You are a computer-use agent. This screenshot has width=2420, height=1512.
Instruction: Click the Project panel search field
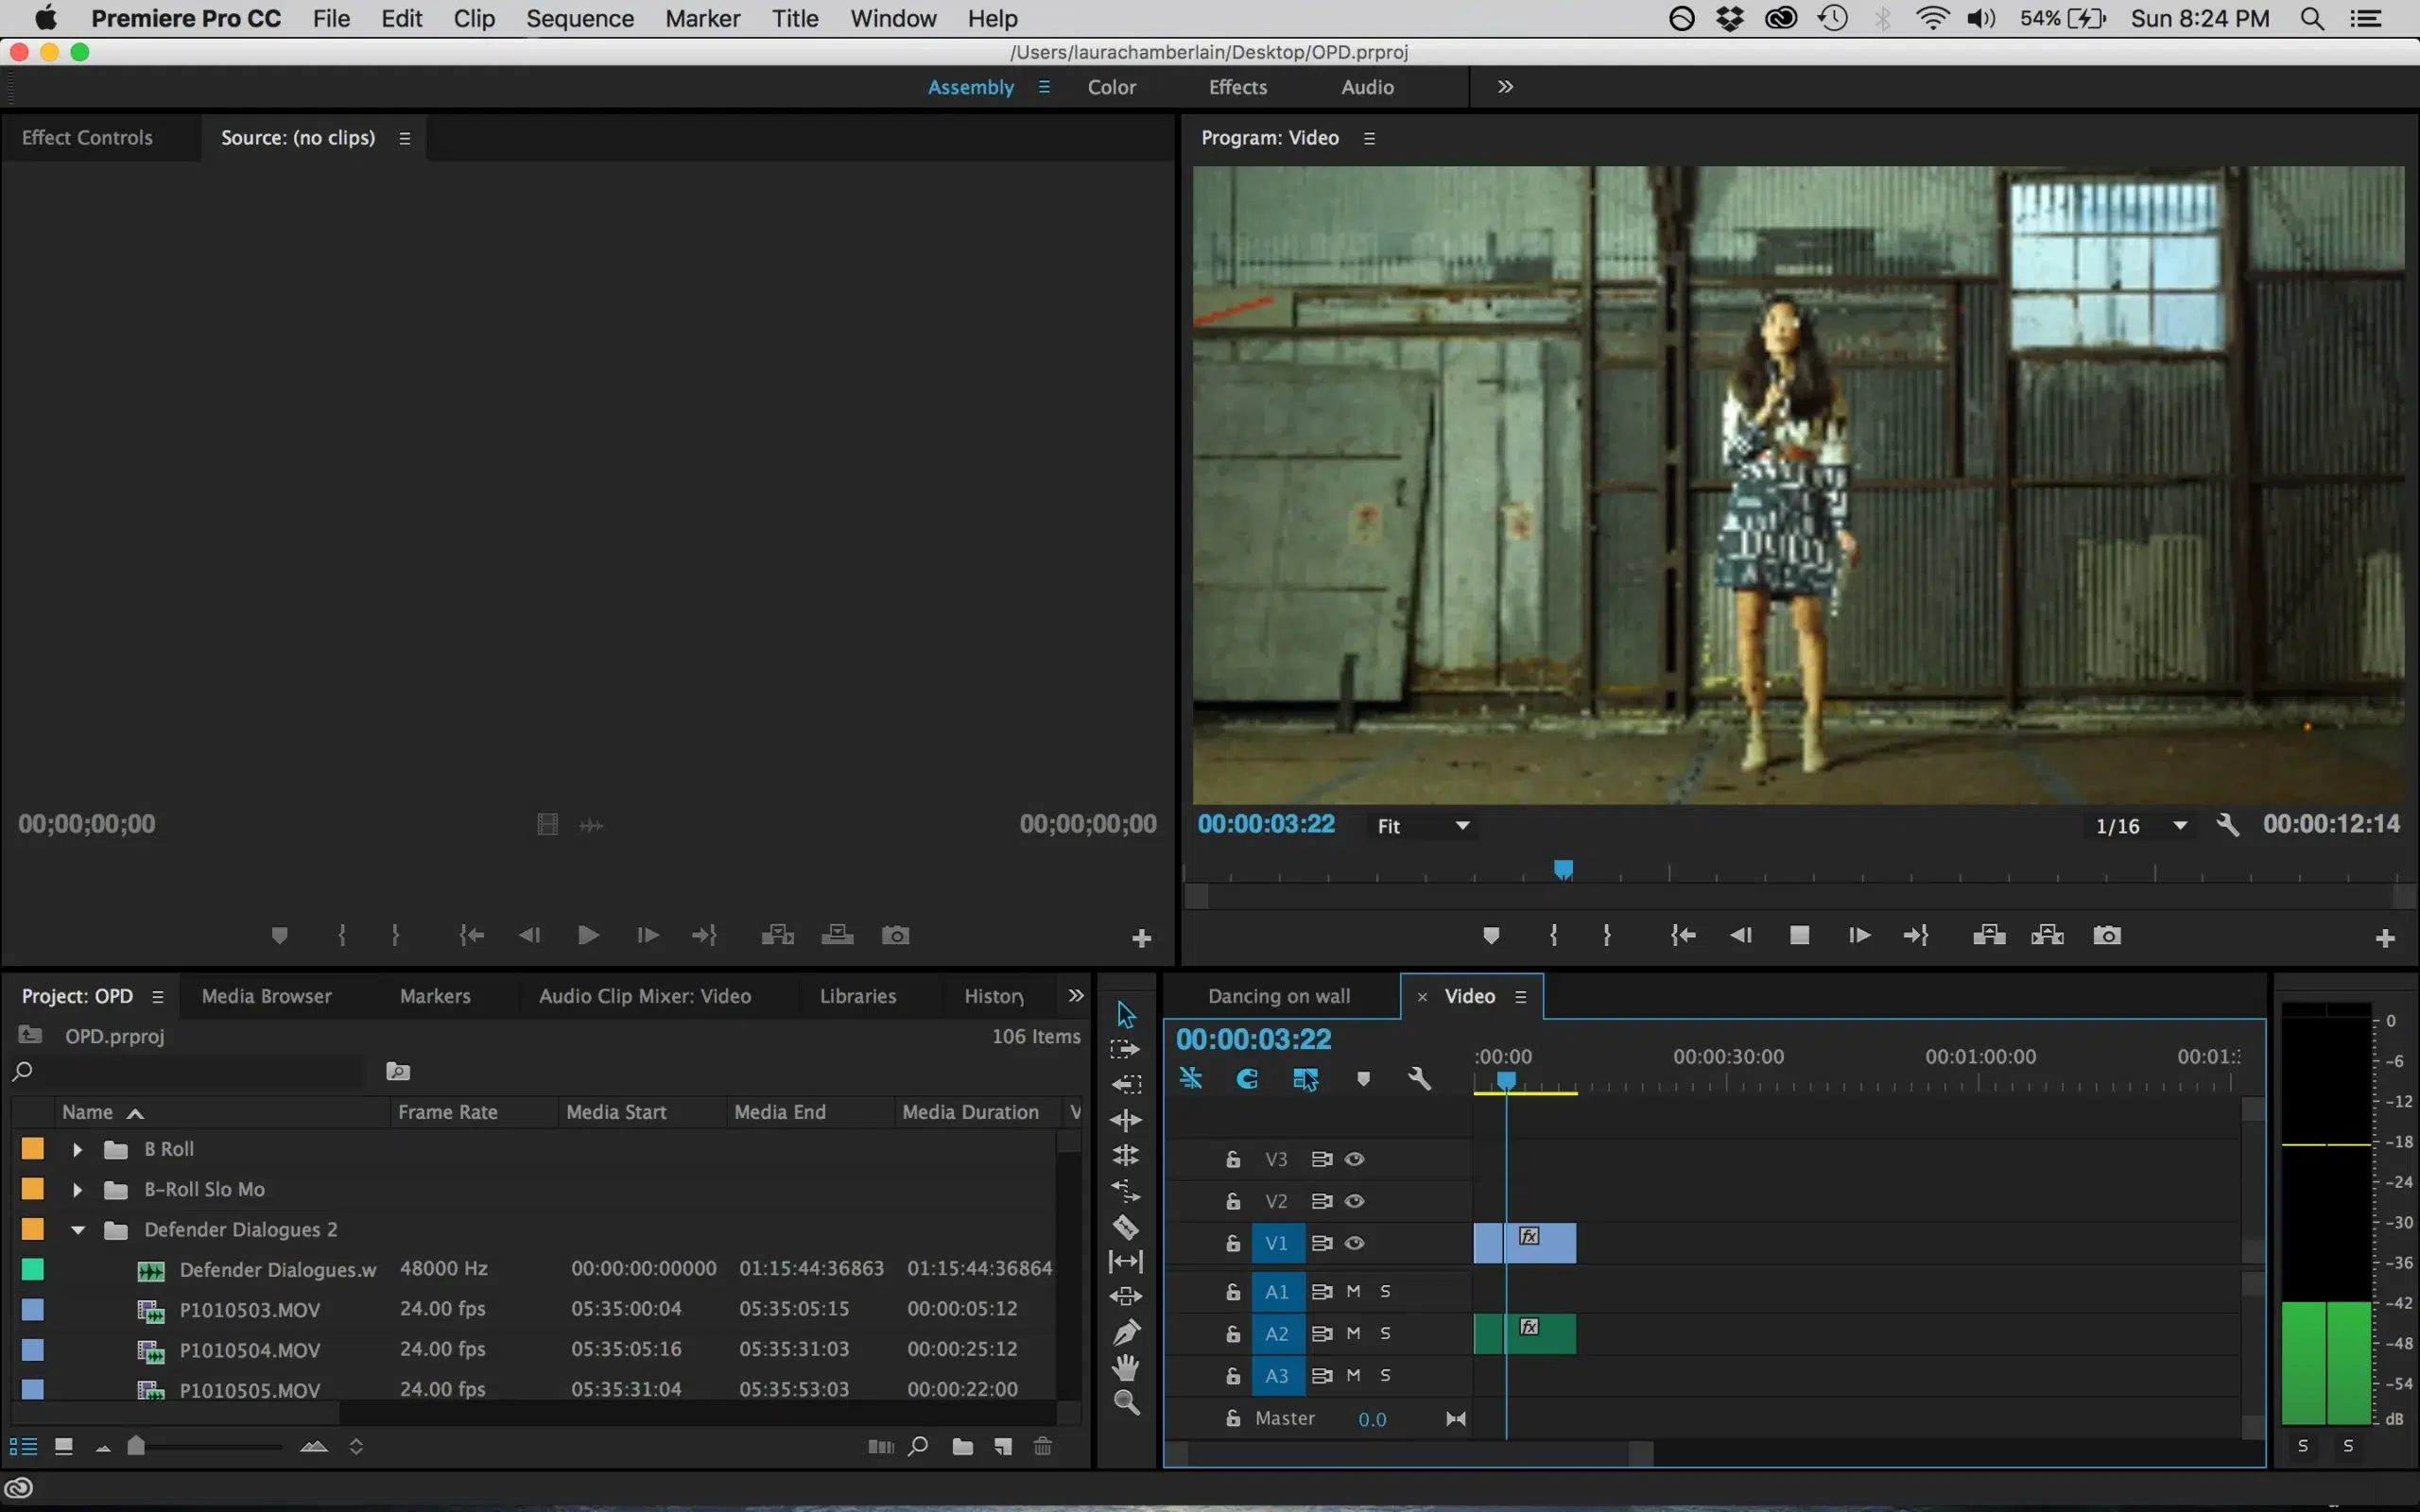click(x=200, y=1072)
